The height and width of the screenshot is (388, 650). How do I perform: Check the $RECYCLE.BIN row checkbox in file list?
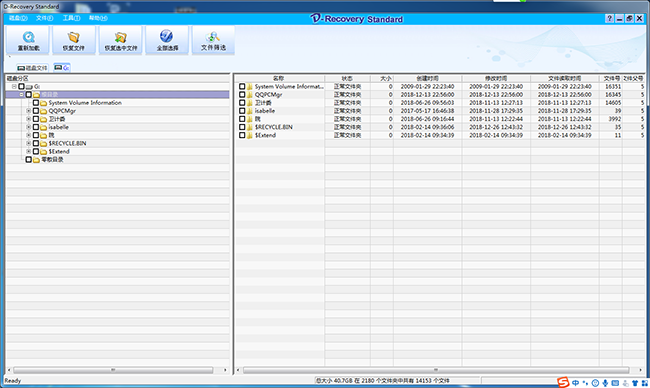(x=242, y=127)
